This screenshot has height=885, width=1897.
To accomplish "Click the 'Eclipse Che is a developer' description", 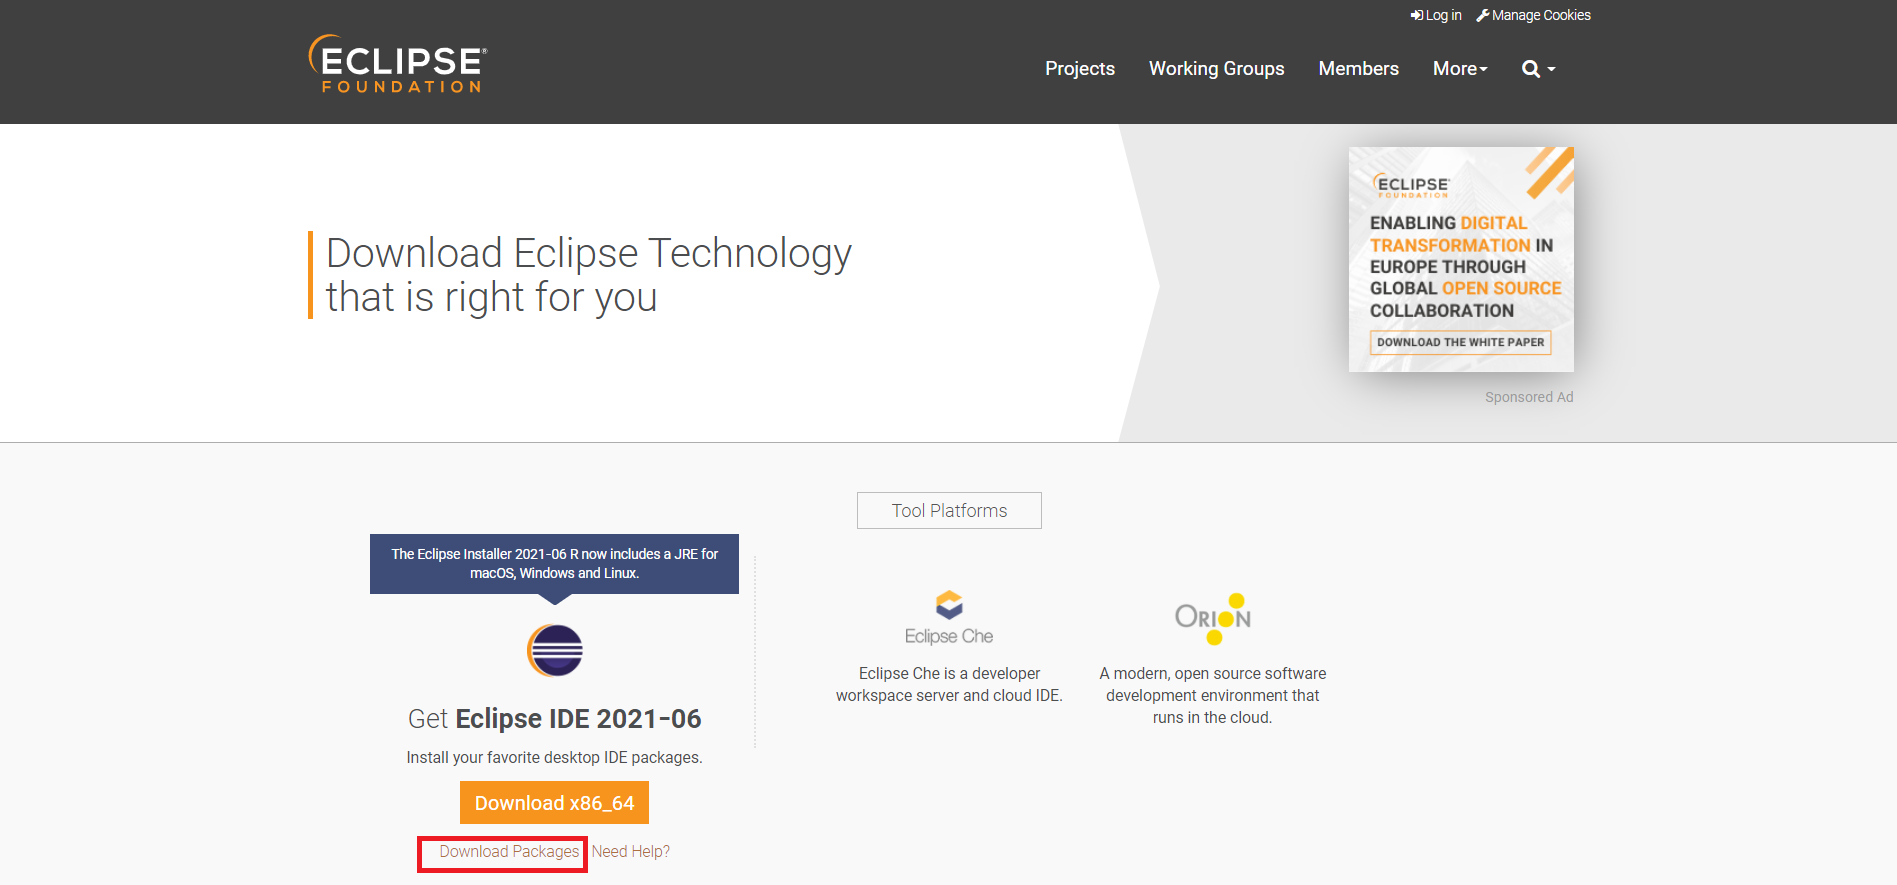I will [x=949, y=685].
